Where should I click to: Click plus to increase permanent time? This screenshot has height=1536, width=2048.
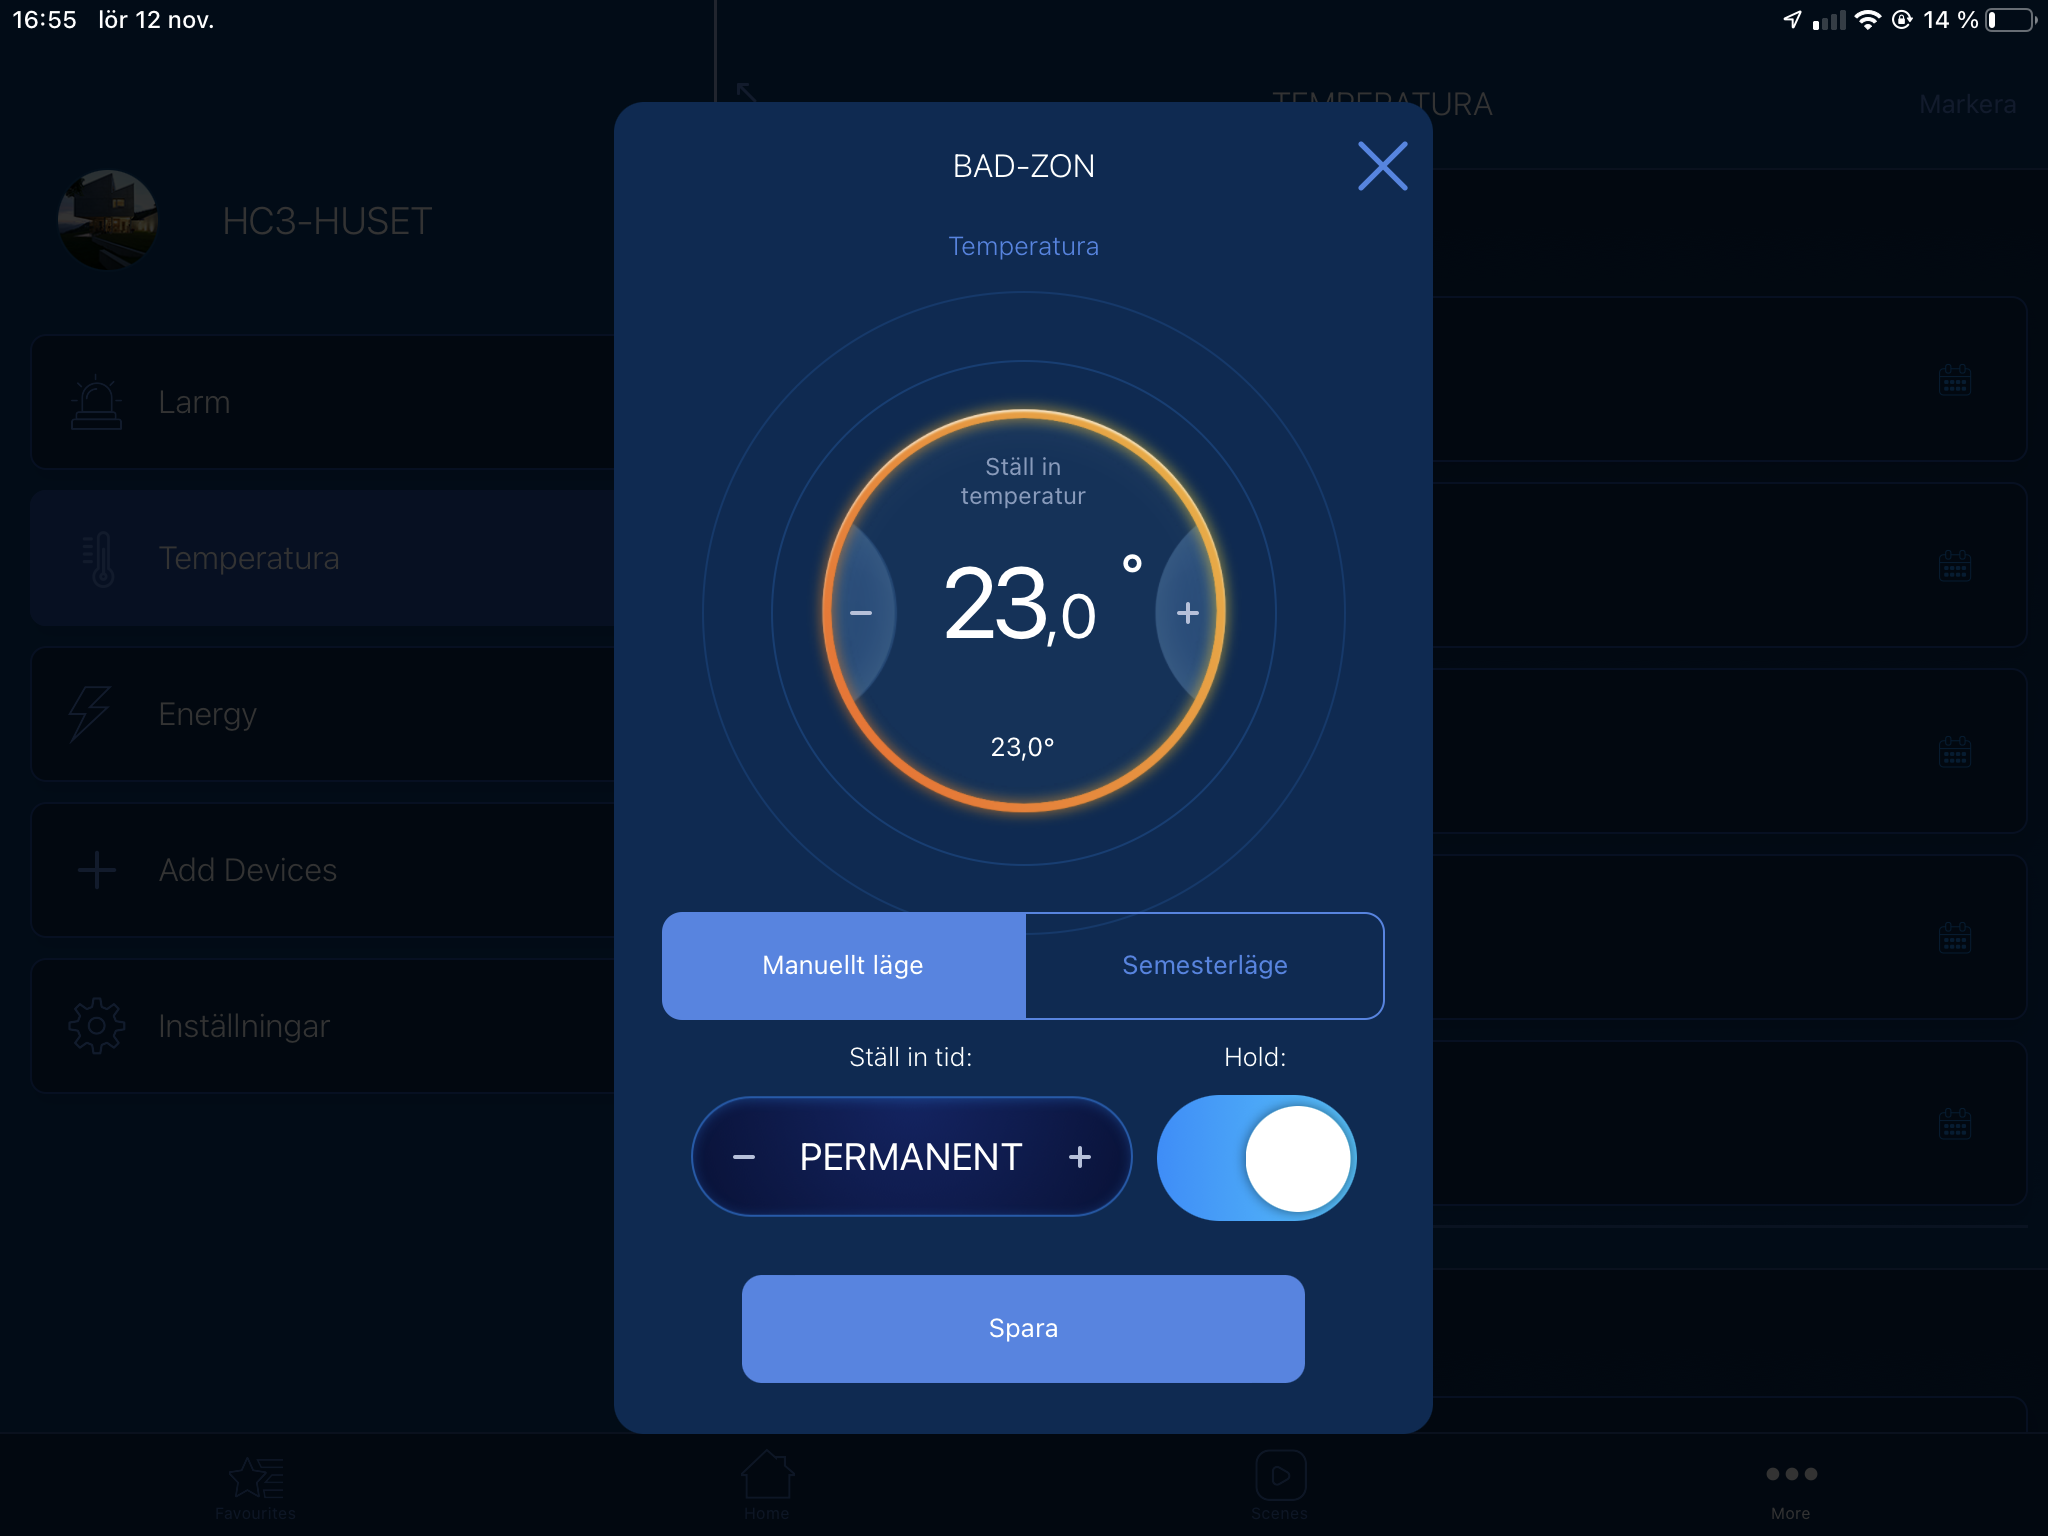tap(1079, 1155)
